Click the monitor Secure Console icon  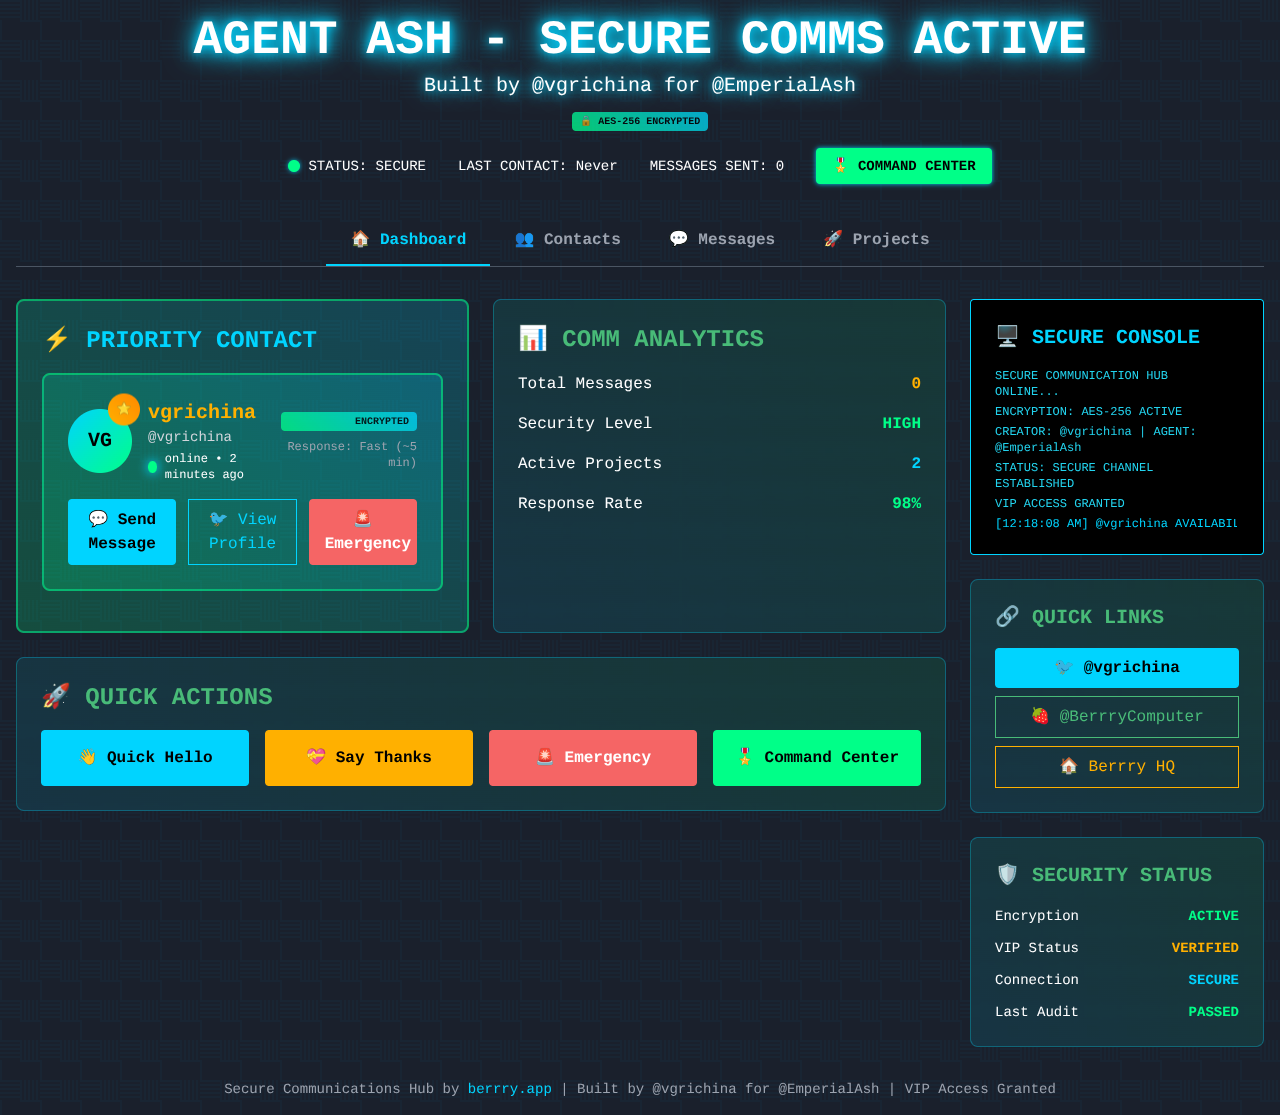pos(1008,336)
